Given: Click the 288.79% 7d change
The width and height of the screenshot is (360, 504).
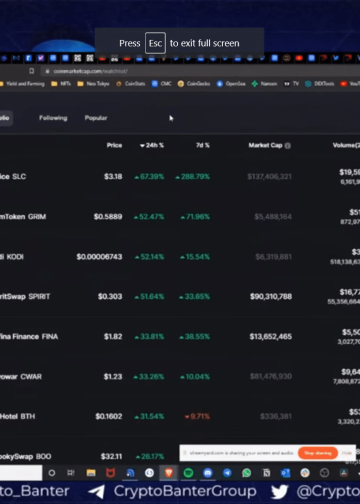Looking at the screenshot, I should (x=192, y=176).
